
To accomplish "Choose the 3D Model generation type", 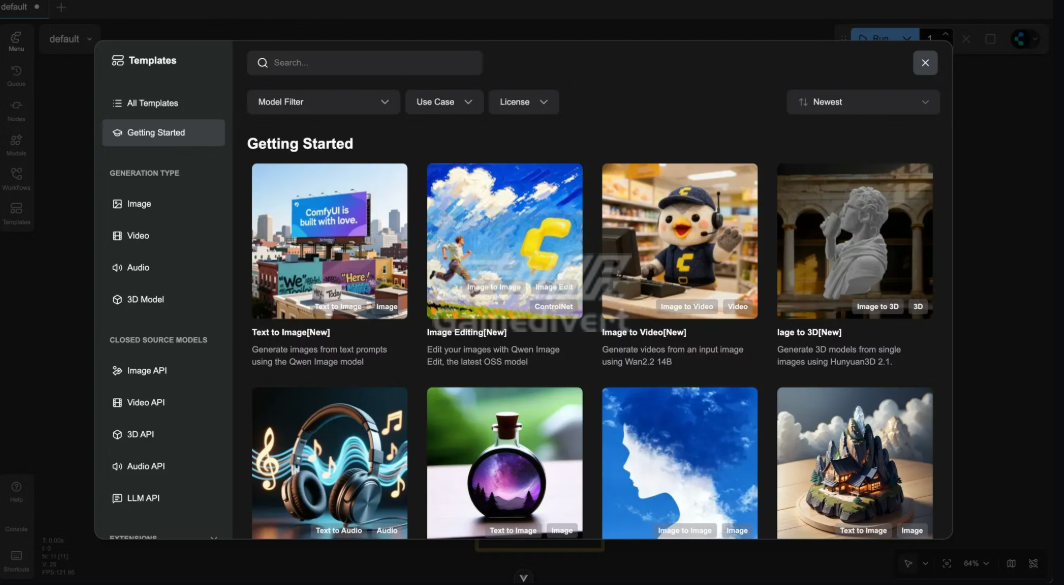I will [x=163, y=299].
